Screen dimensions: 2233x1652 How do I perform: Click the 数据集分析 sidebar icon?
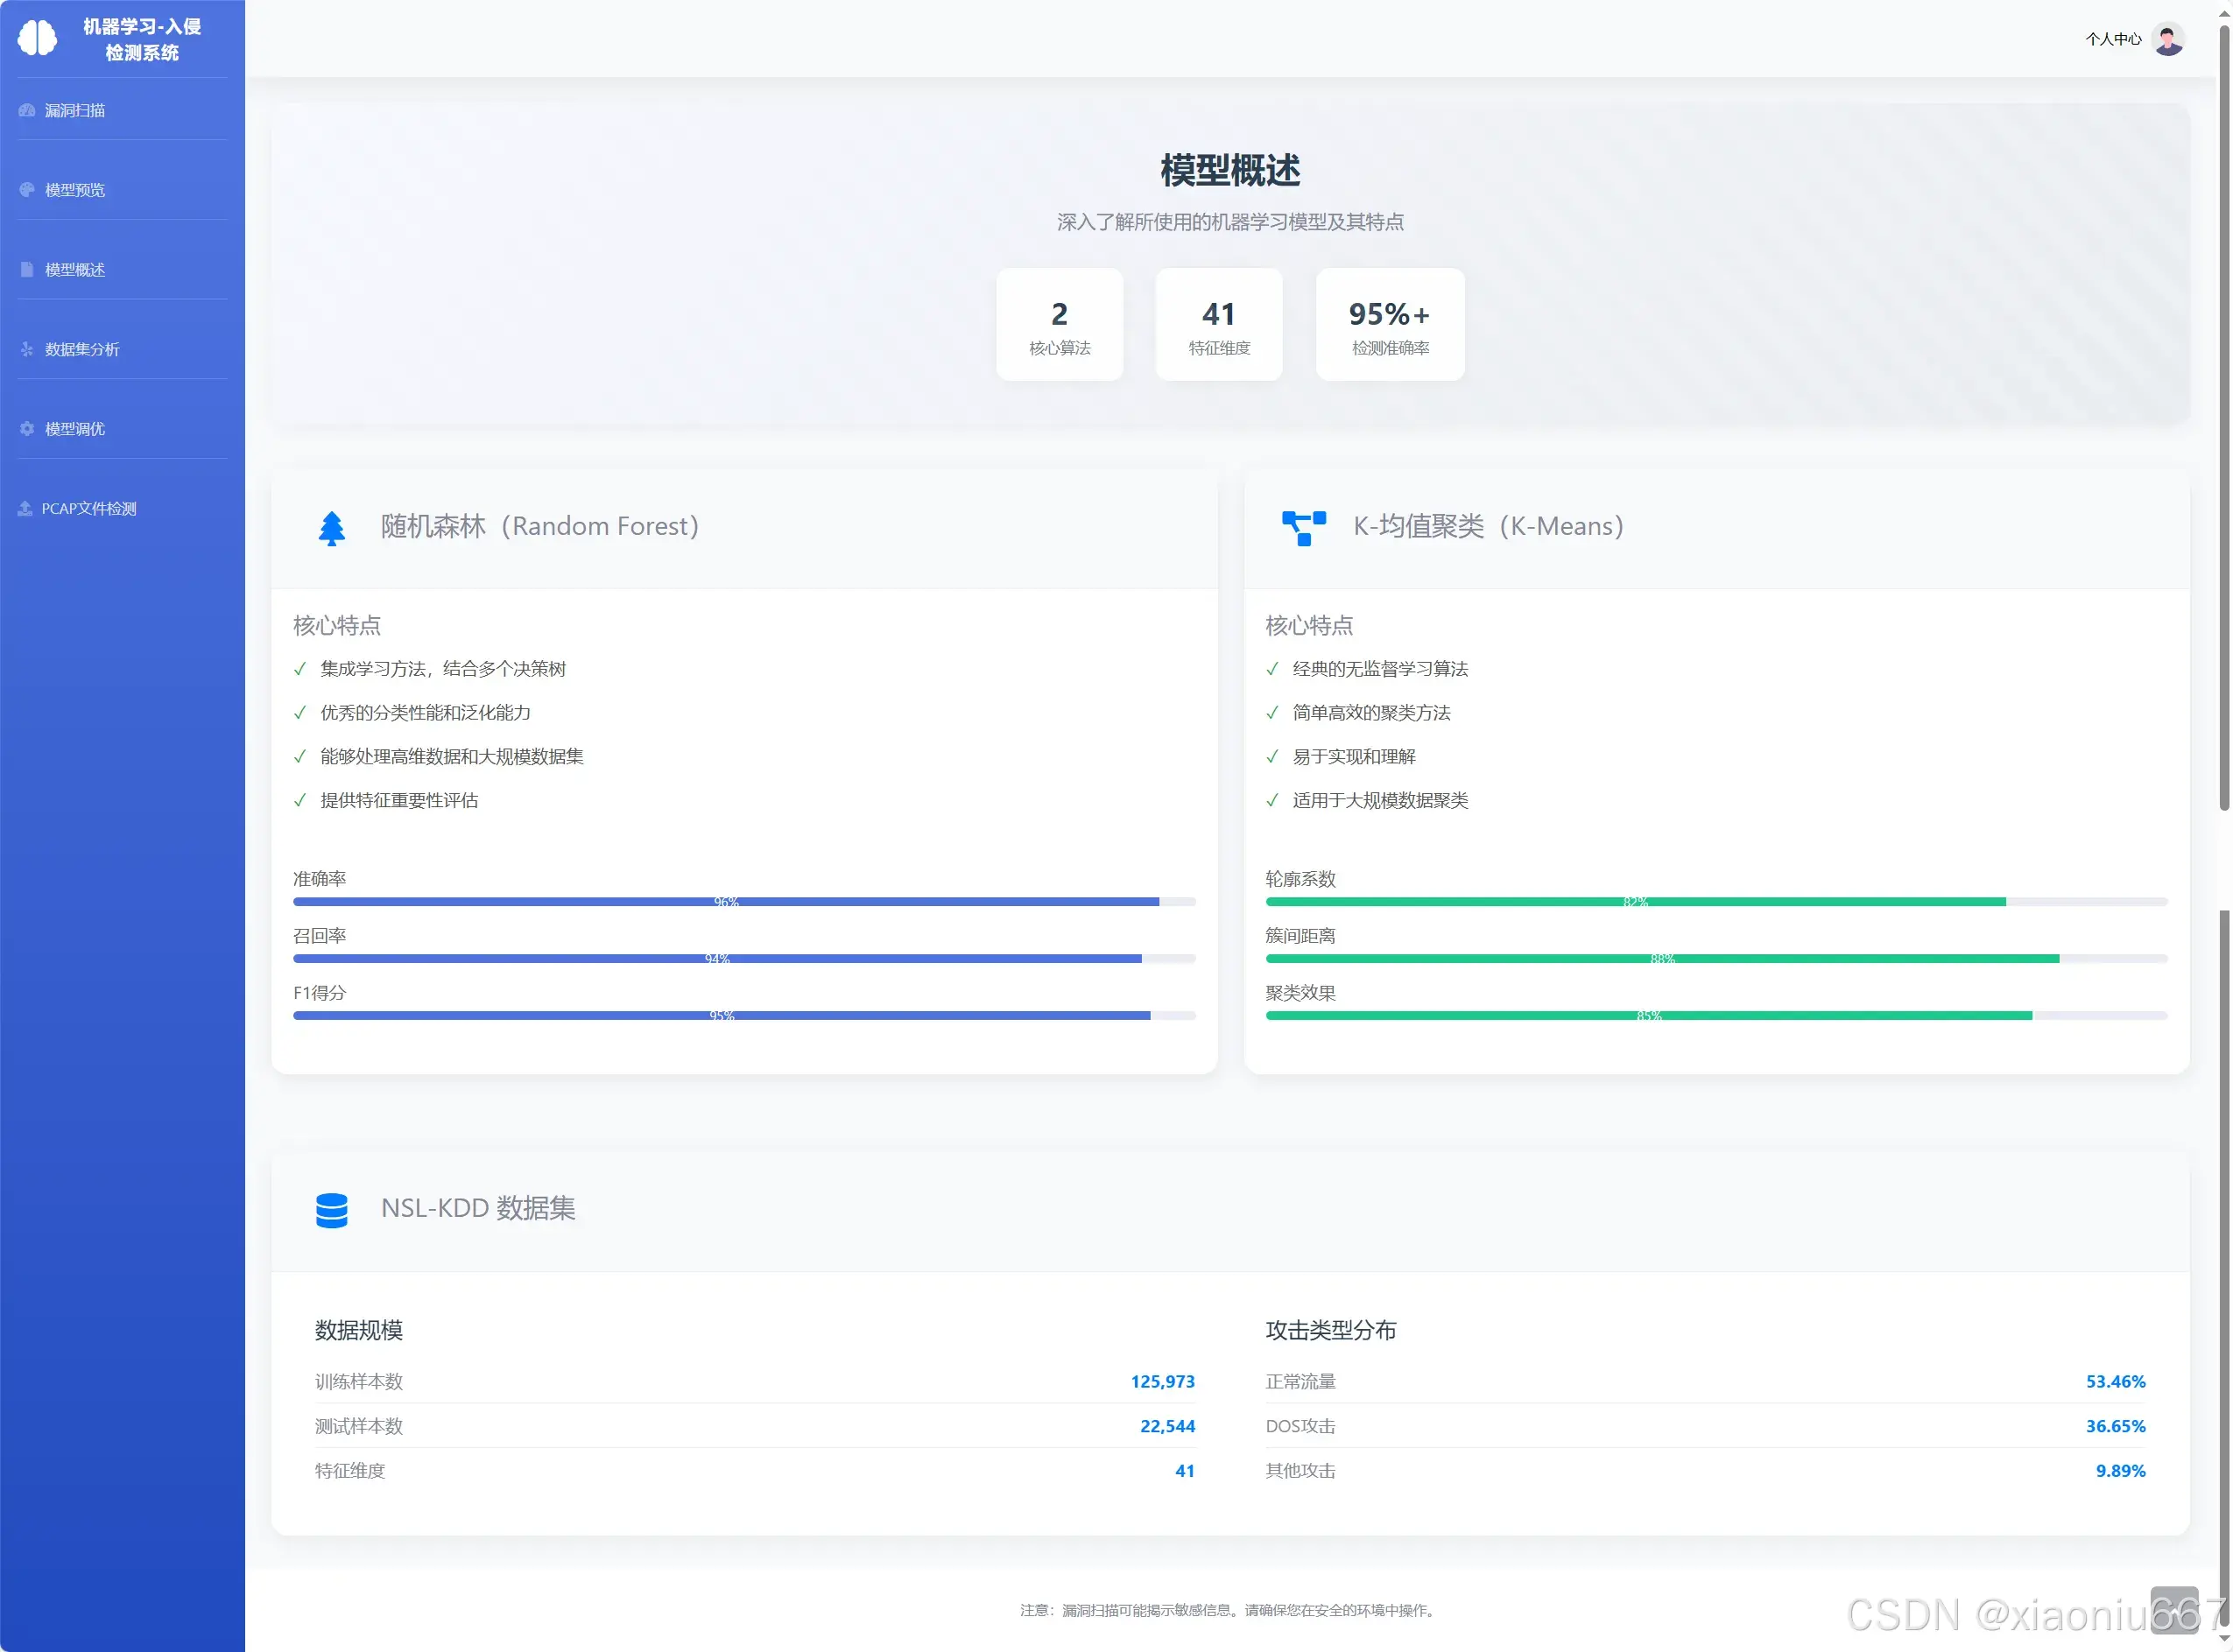tap(27, 349)
